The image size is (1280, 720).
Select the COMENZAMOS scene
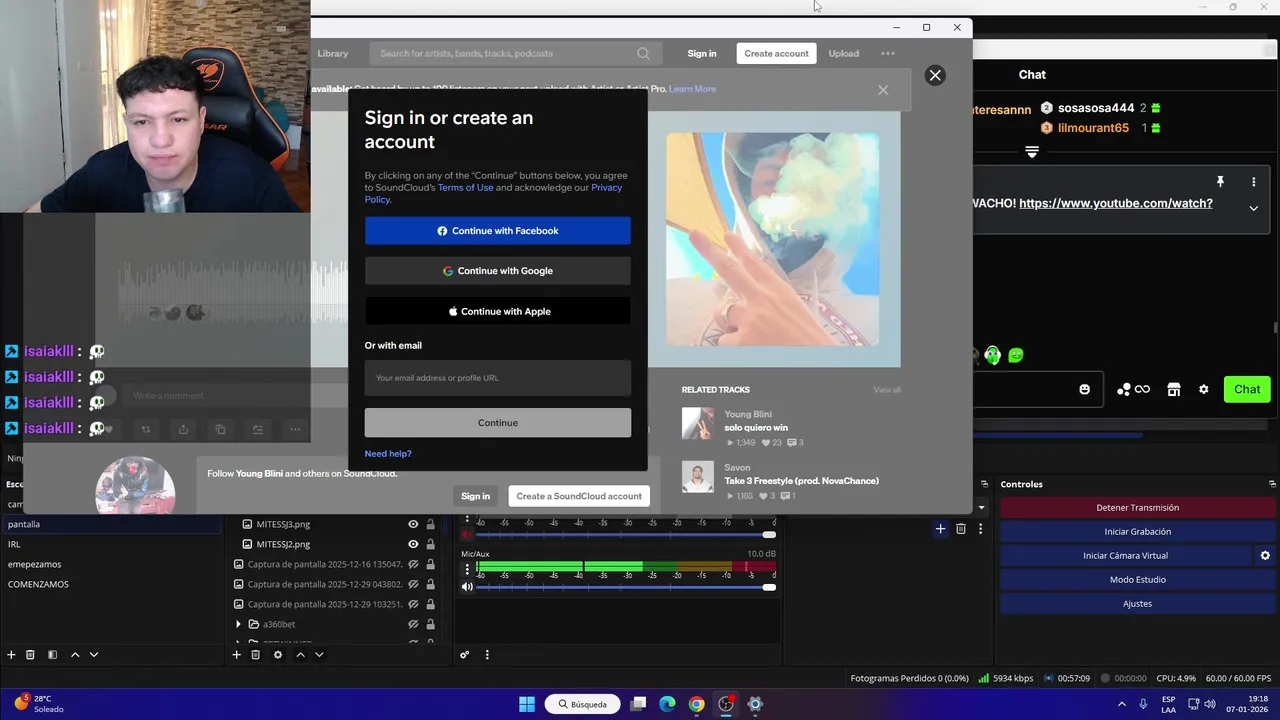(x=111, y=584)
